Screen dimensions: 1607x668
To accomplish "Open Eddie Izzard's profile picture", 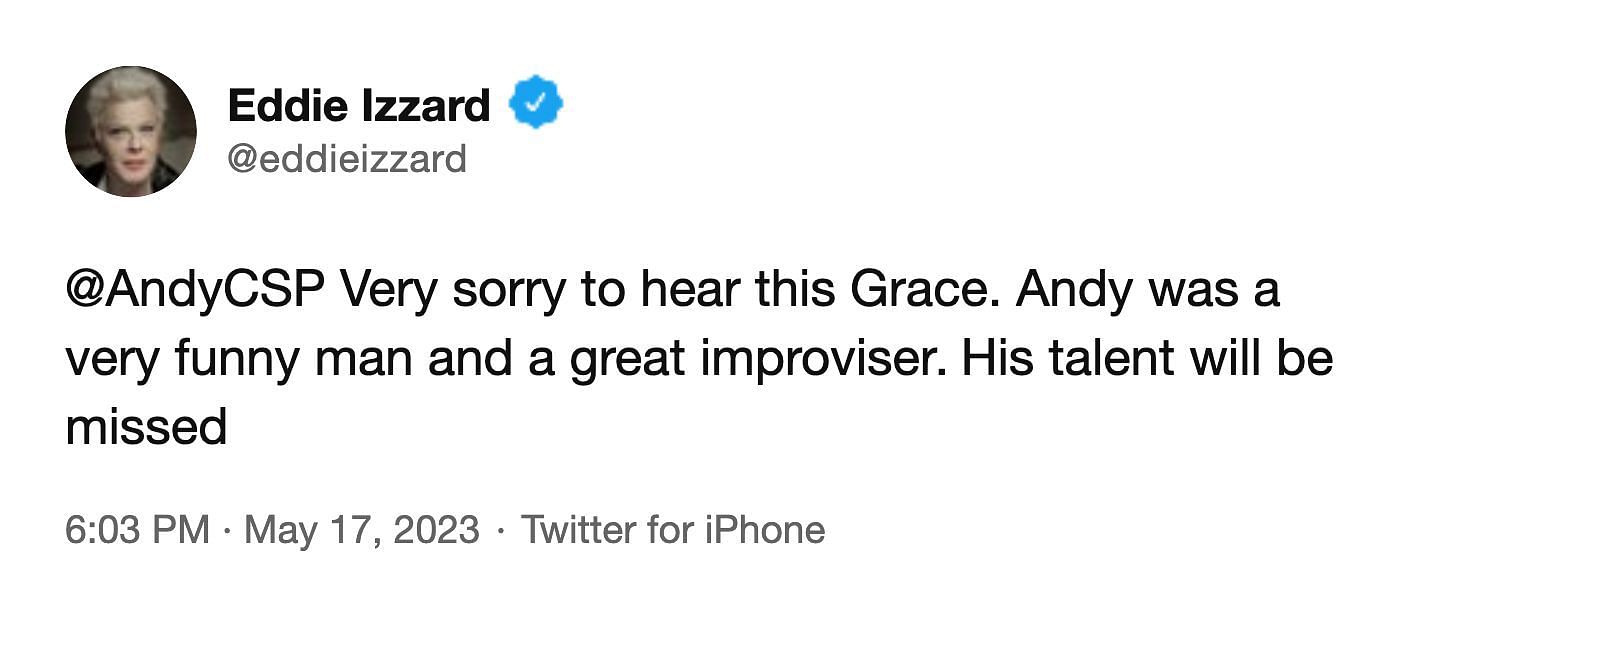I will (131, 131).
